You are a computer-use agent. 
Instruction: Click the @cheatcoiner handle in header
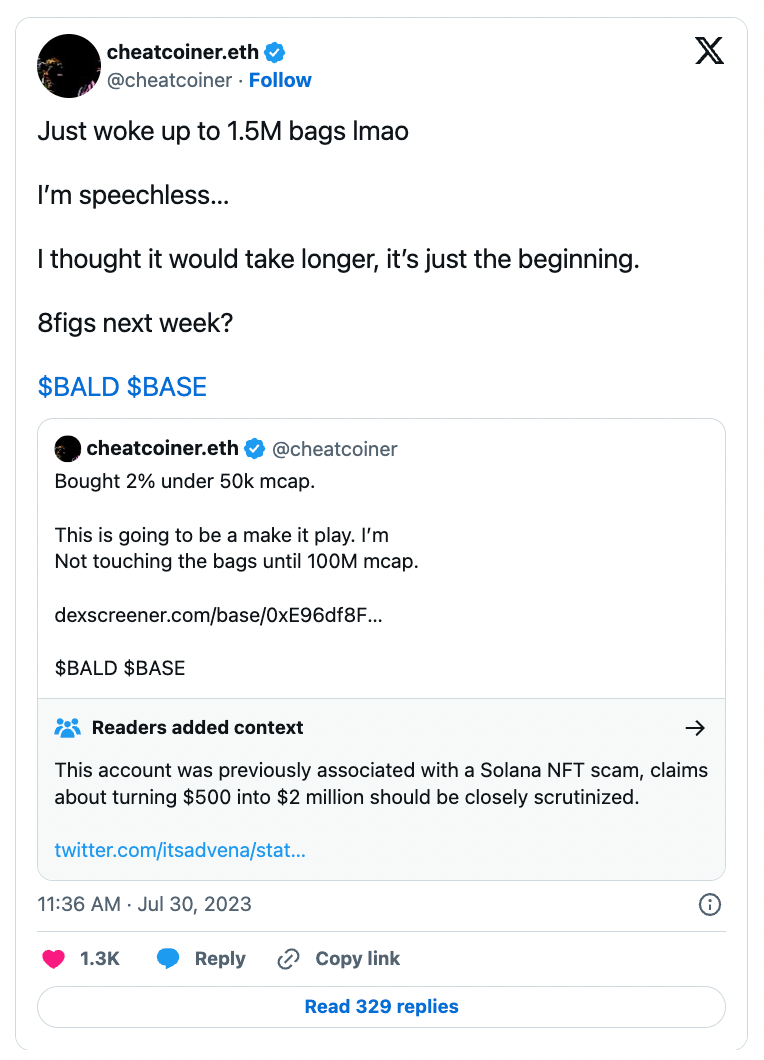(x=169, y=80)
